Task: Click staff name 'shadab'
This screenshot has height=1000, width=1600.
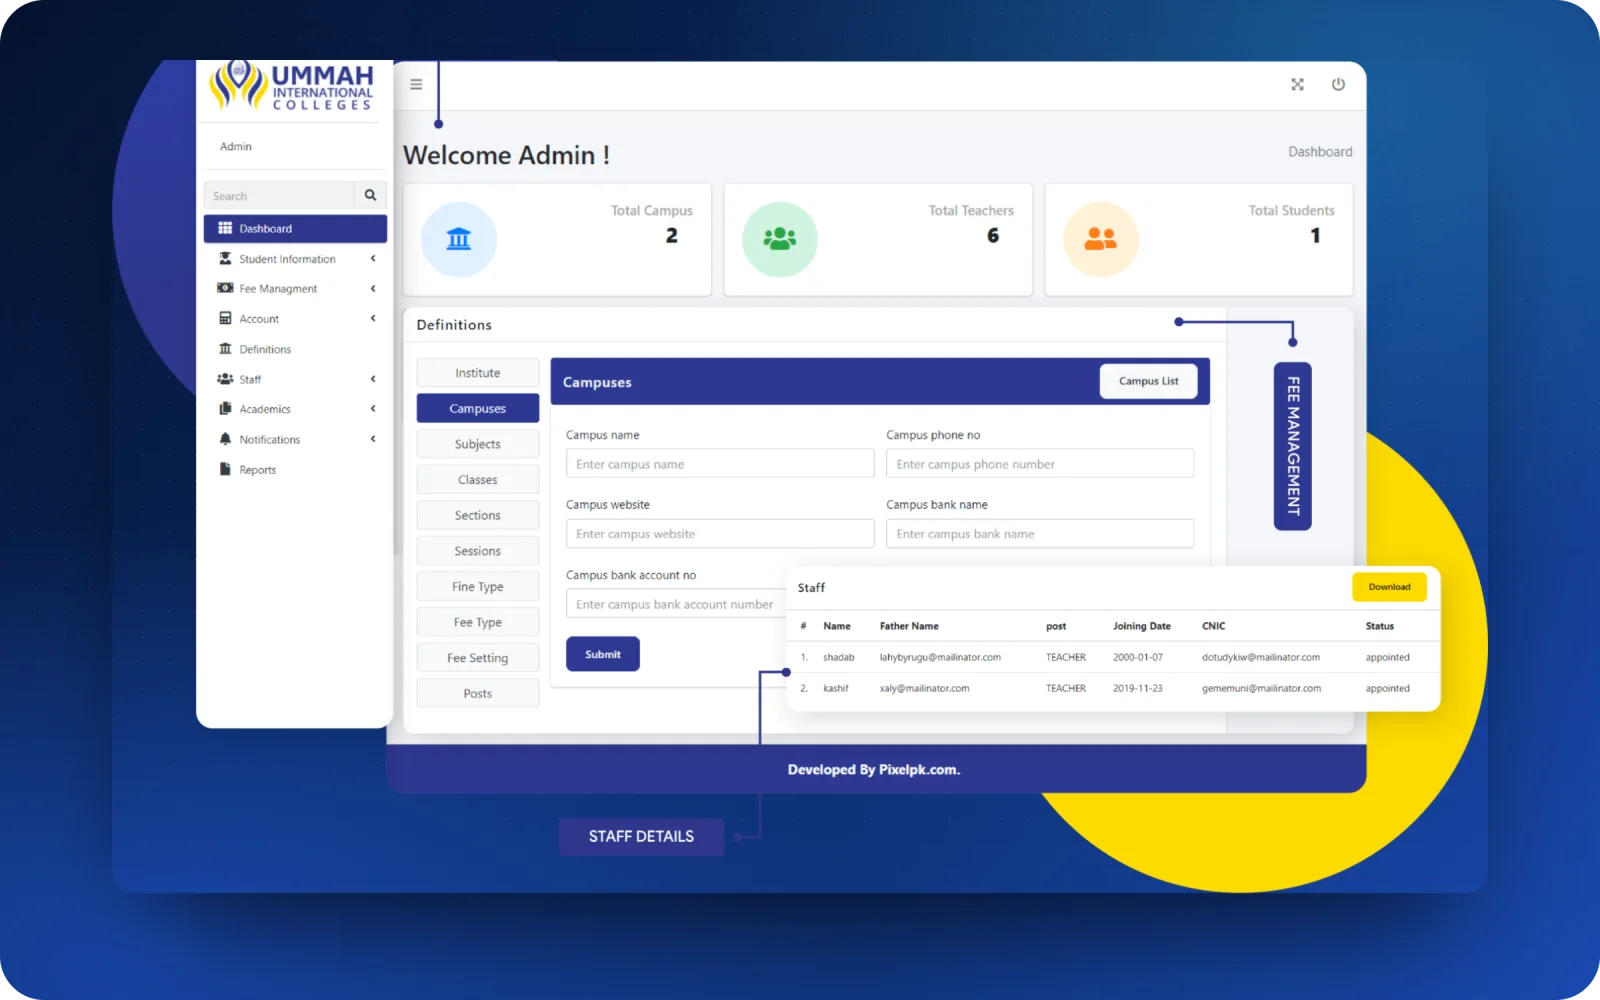Action: tap(838, 657)
